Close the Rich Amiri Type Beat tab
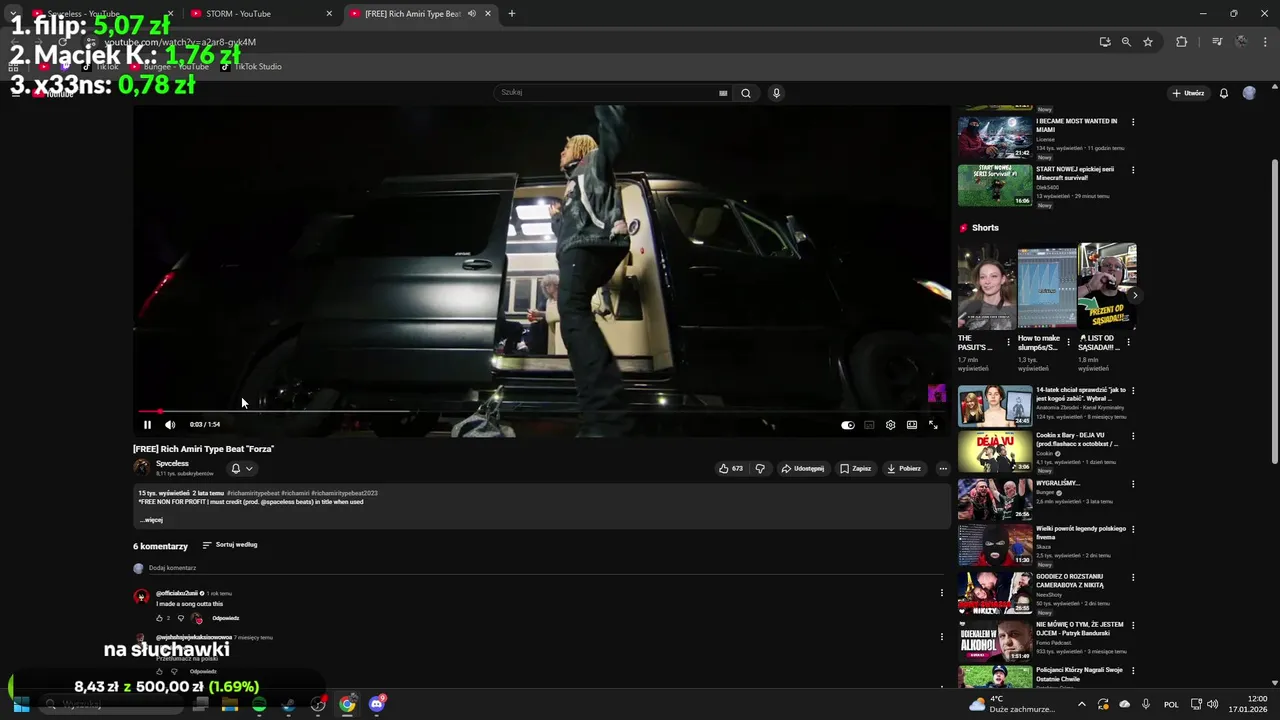Viewport: 1280px width, 720px height. click(x=488, y=14)
